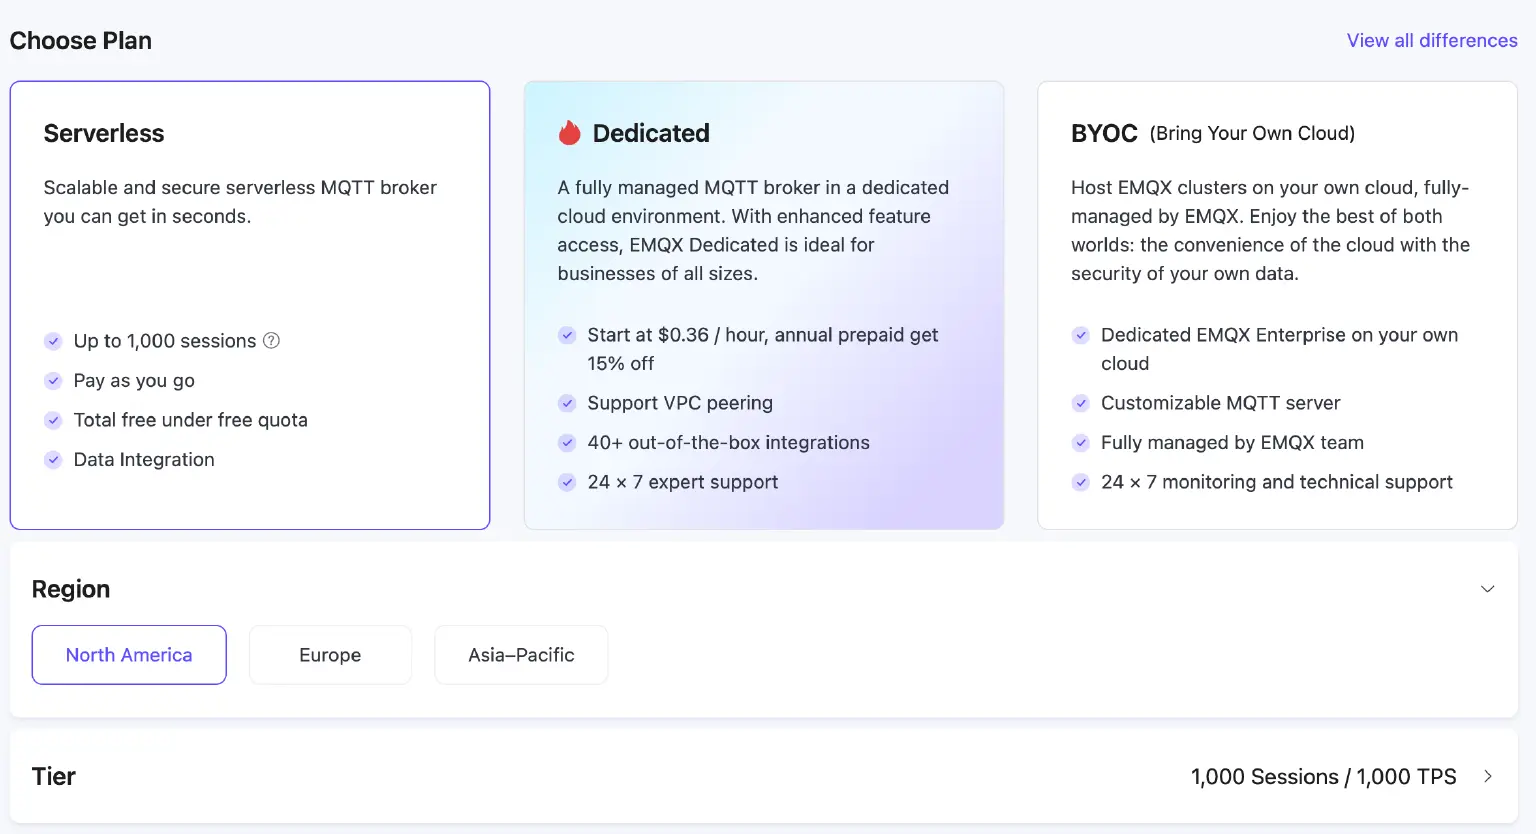Click checkmark icon beside Support VPC peering
Image resolution: width=1536 pixels, height=834 pixels.
tap(567, 403)
